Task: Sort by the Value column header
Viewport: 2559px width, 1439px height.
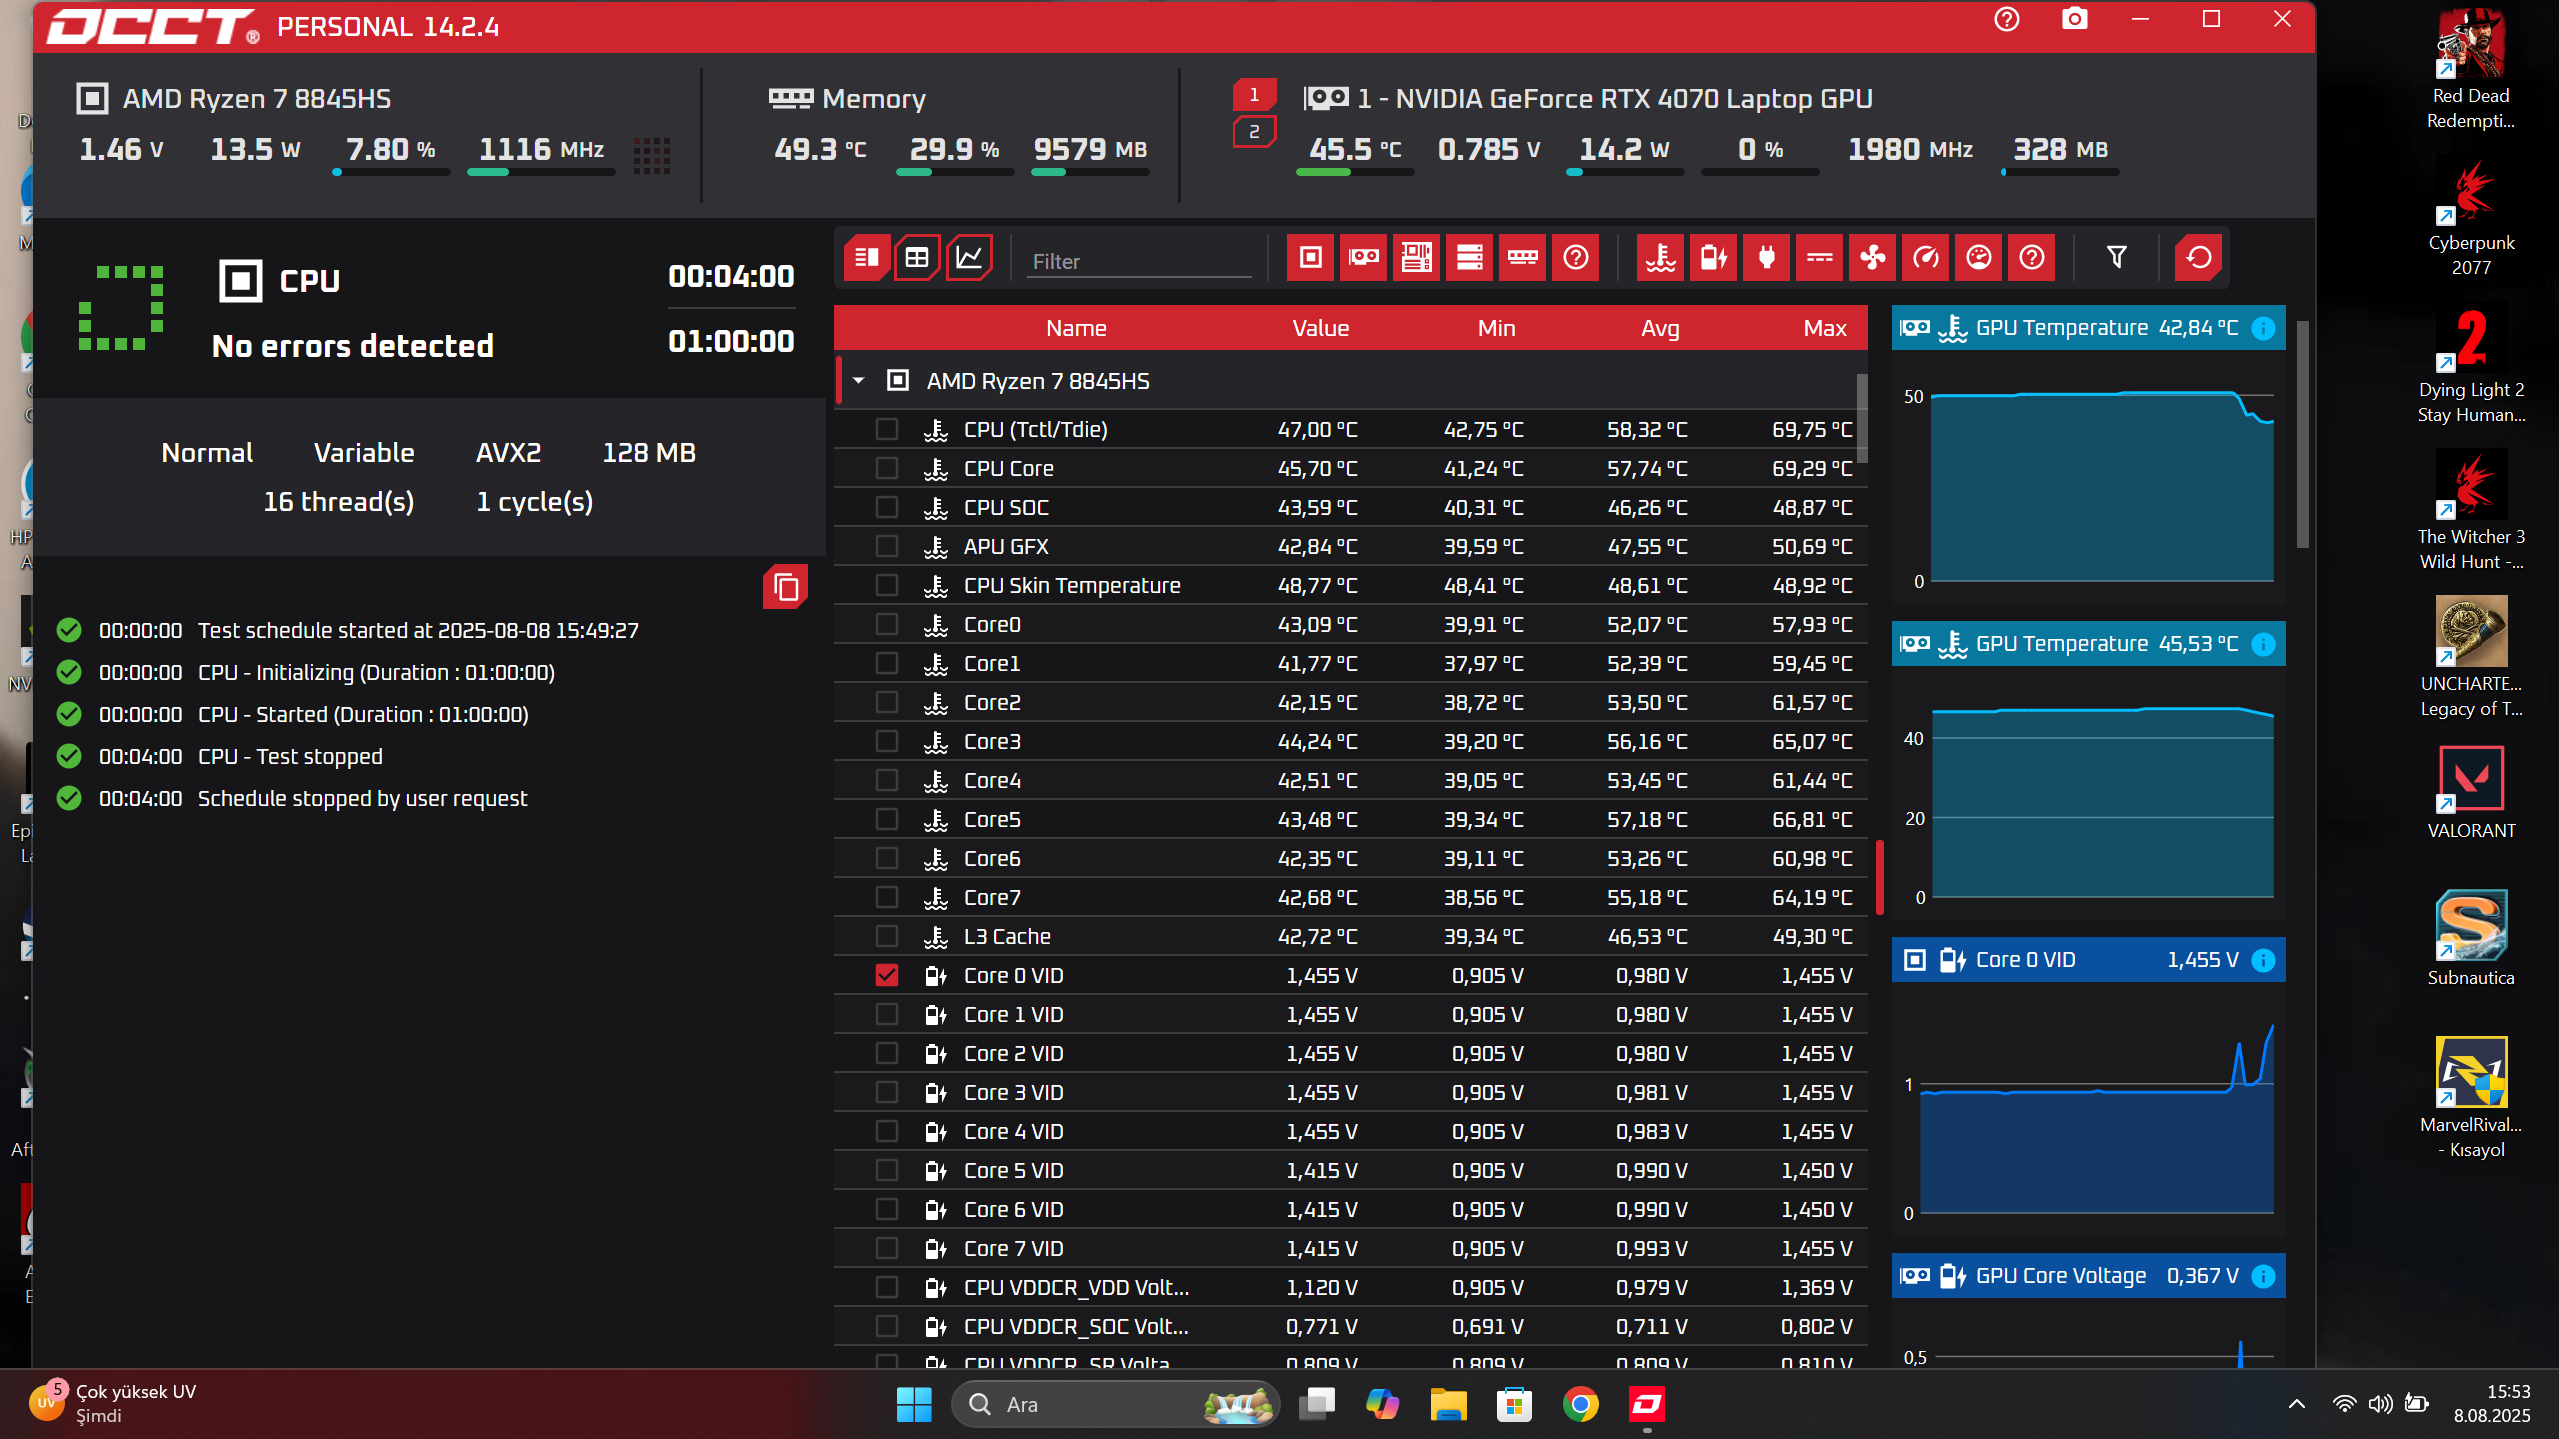Action: (x=1320, y=328)
